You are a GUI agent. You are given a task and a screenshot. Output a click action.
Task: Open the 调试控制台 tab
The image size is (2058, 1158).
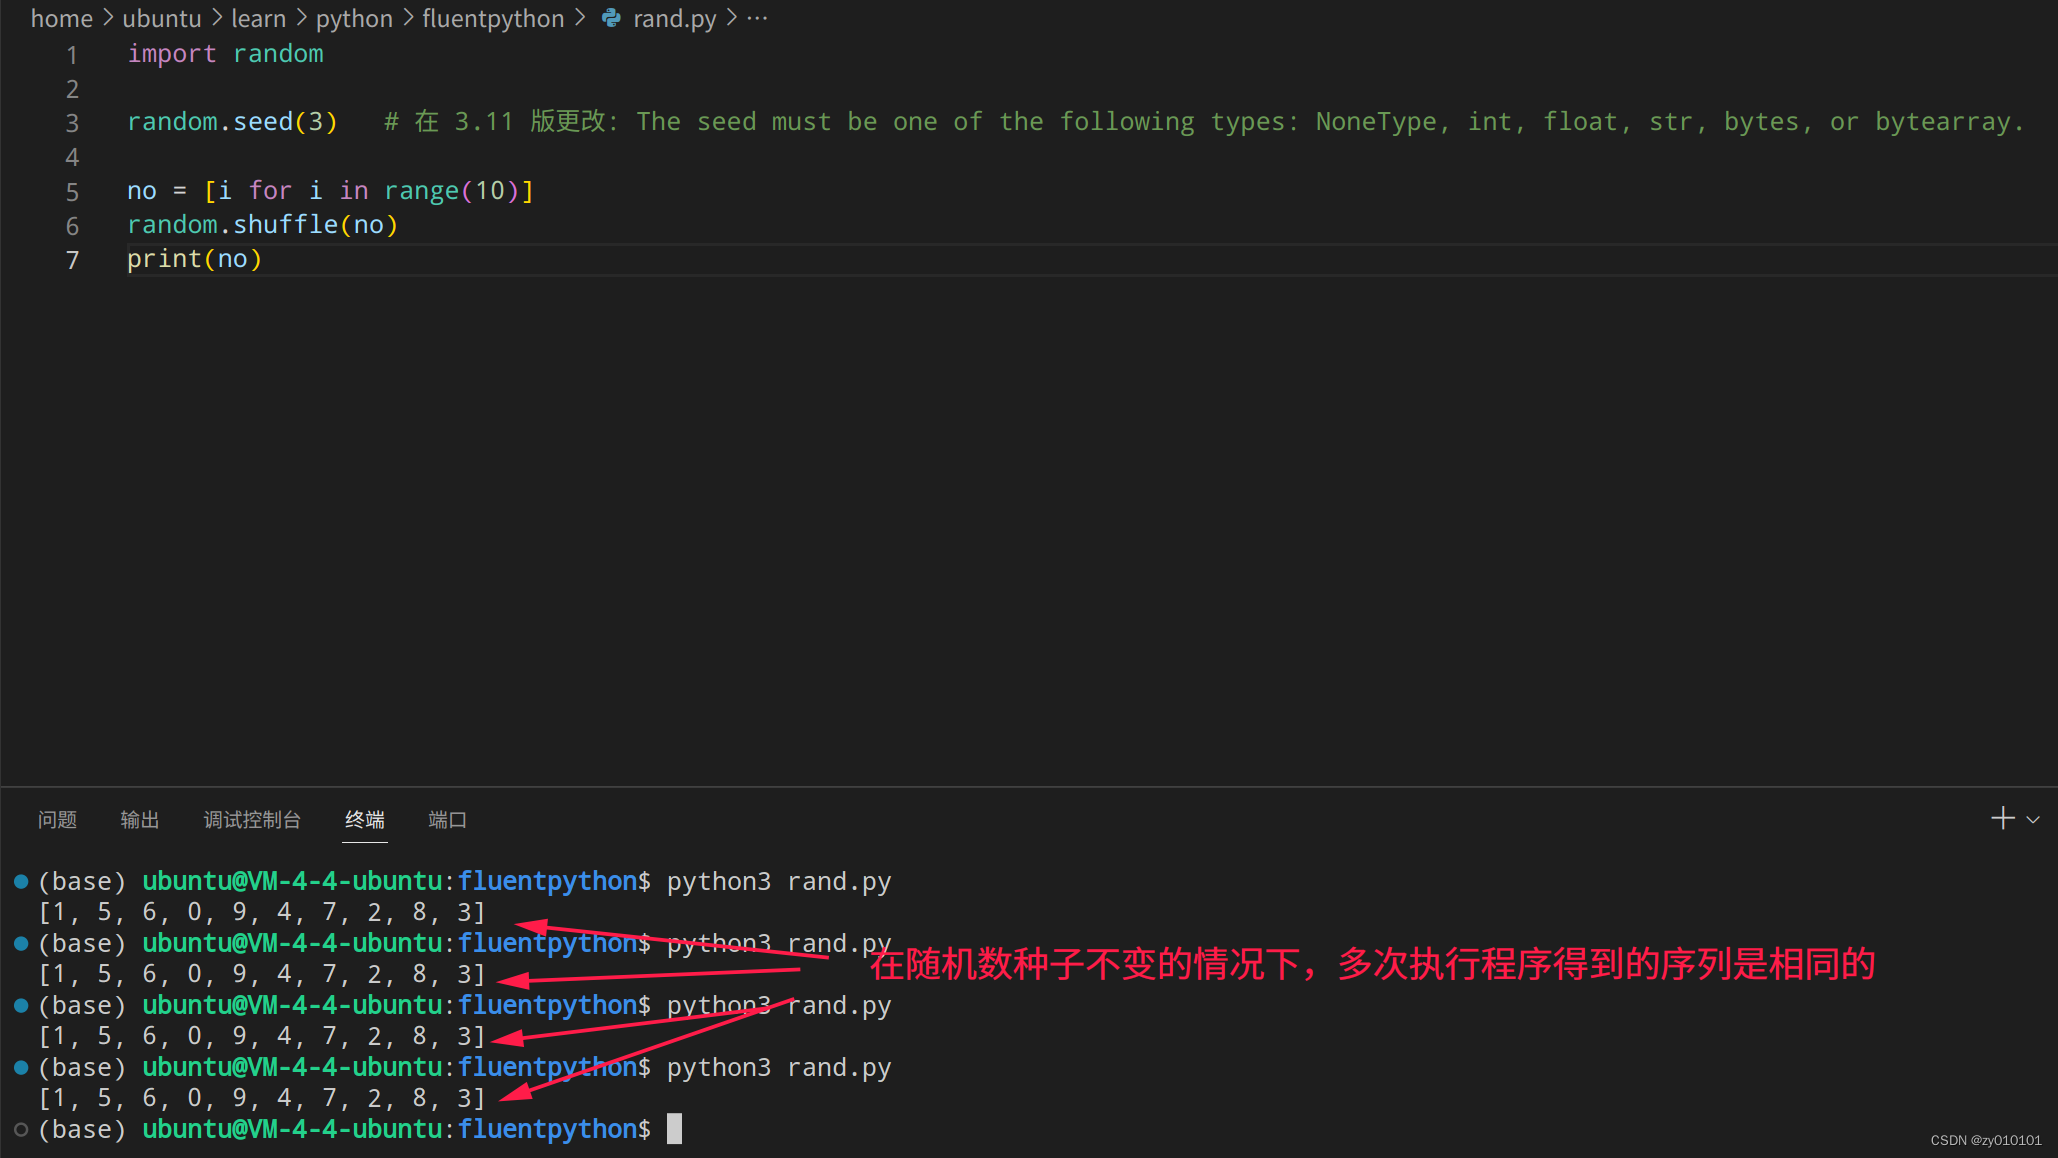(x=252, y=820)
